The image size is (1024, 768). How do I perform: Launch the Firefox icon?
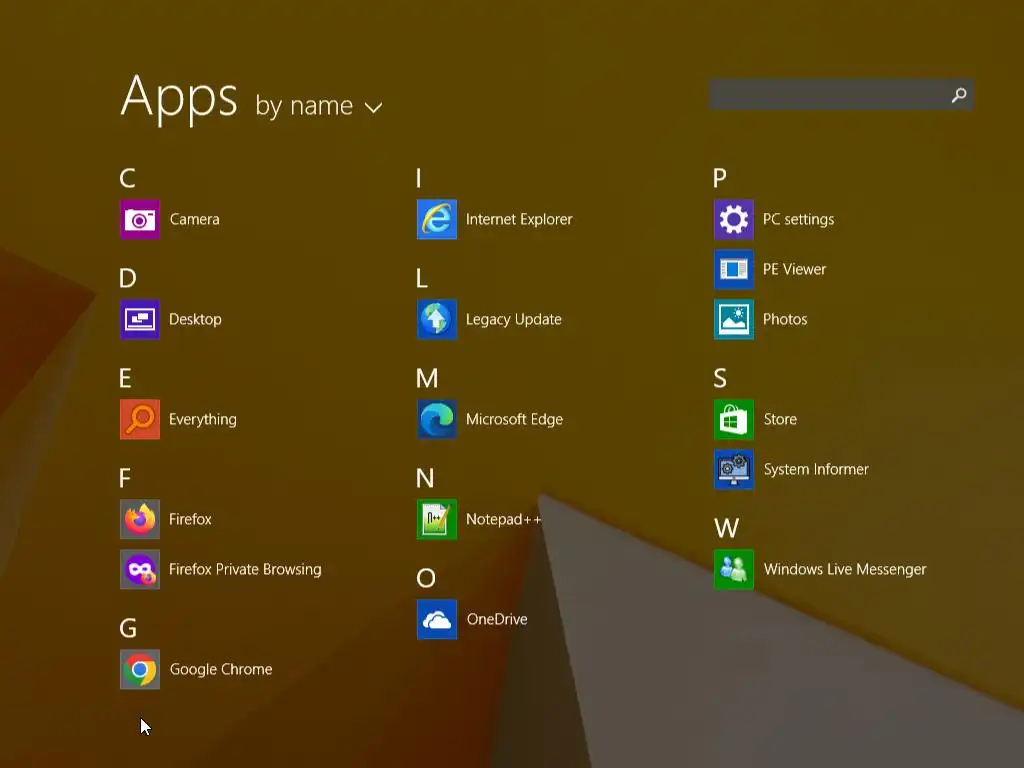tap(140, 519)
